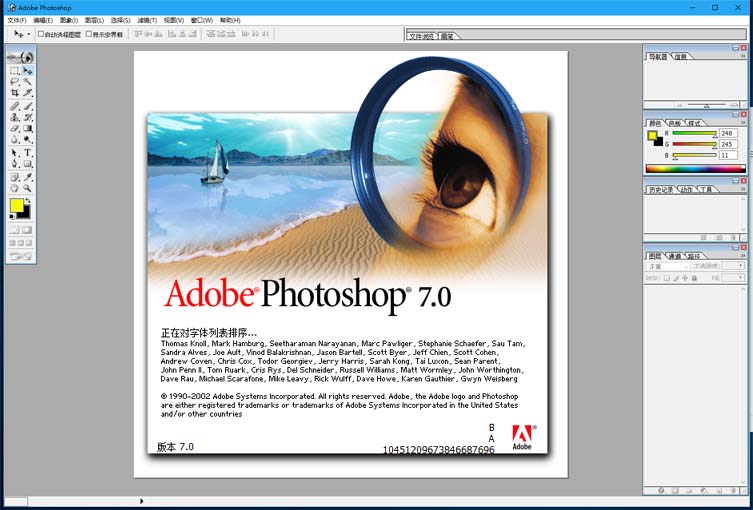
Task: Select the Type tool
Action: (x=28, y=153)
